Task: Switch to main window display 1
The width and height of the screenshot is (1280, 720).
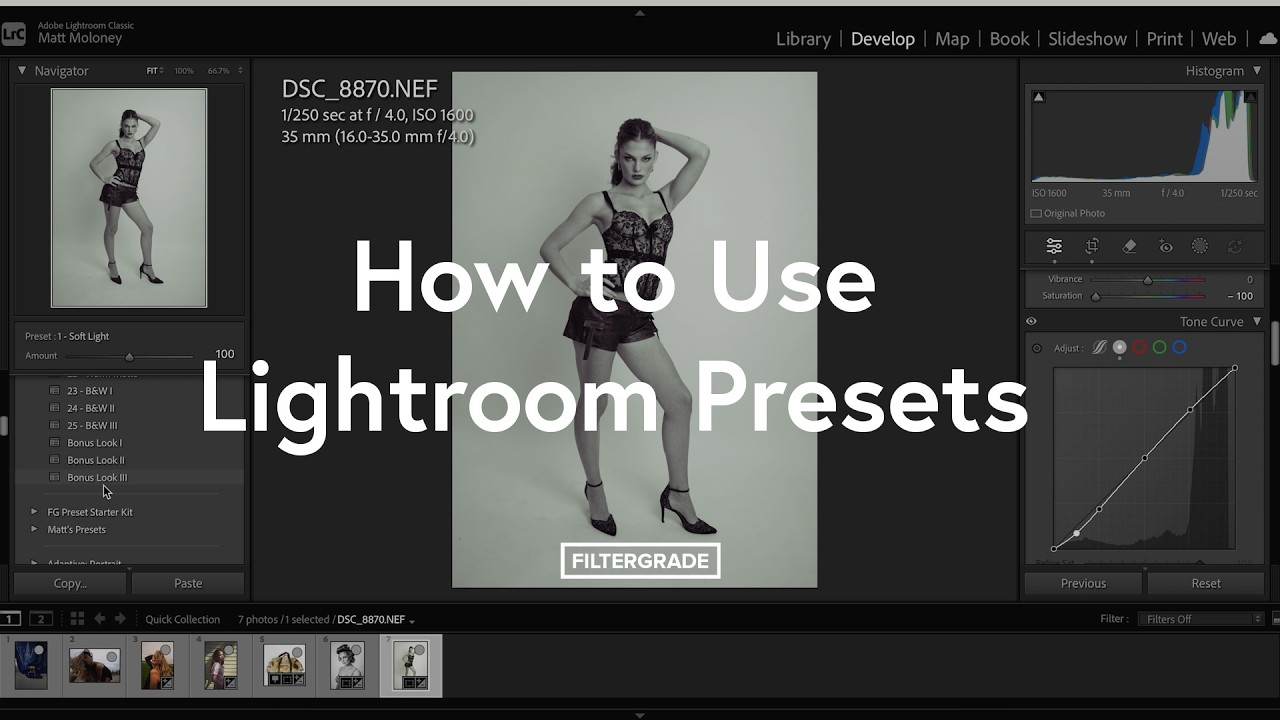Action: pos(10,619)
